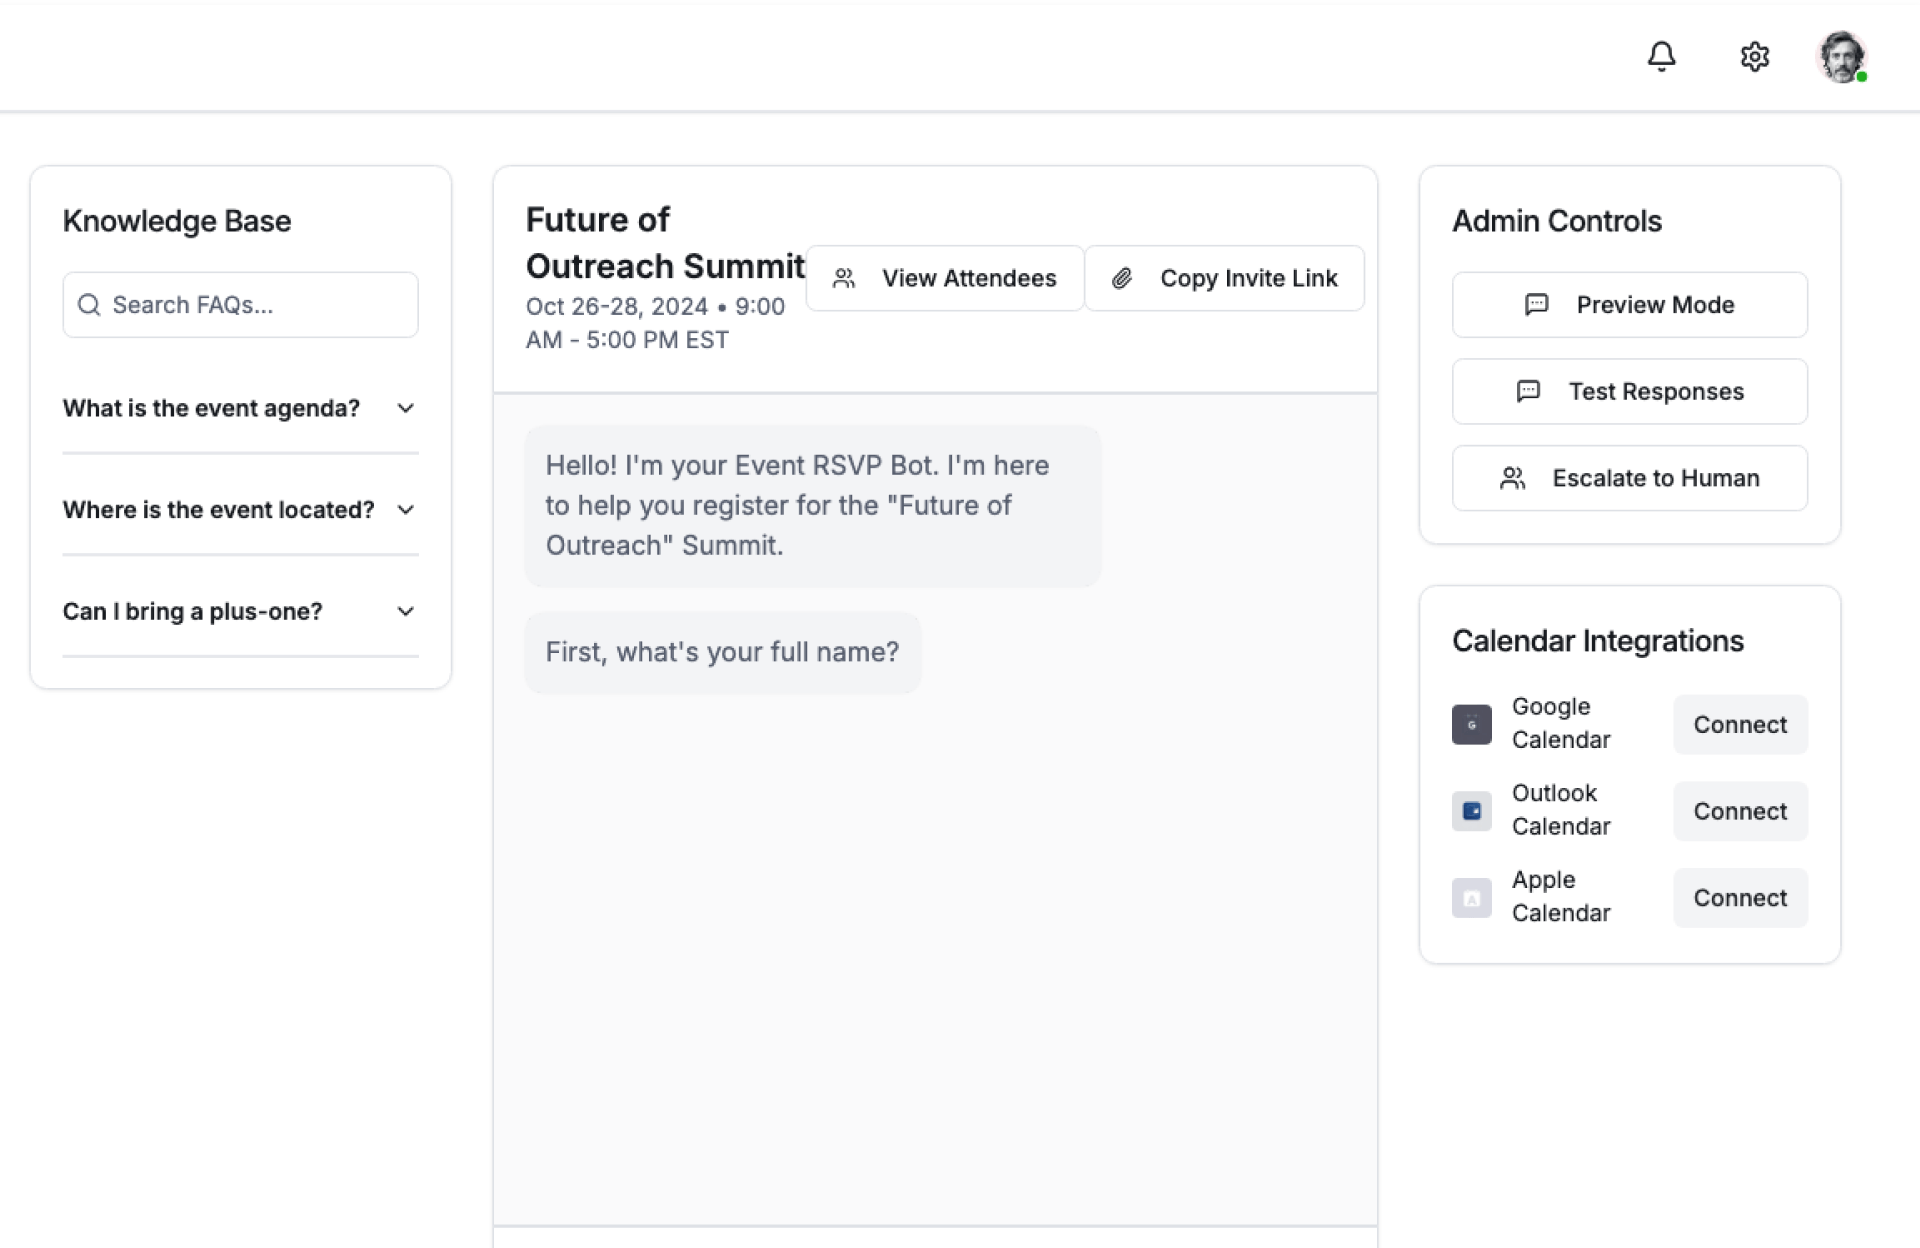Click the Escalate to Human button
Screen dimensions: 1920x1248
tap(1629, 478)
